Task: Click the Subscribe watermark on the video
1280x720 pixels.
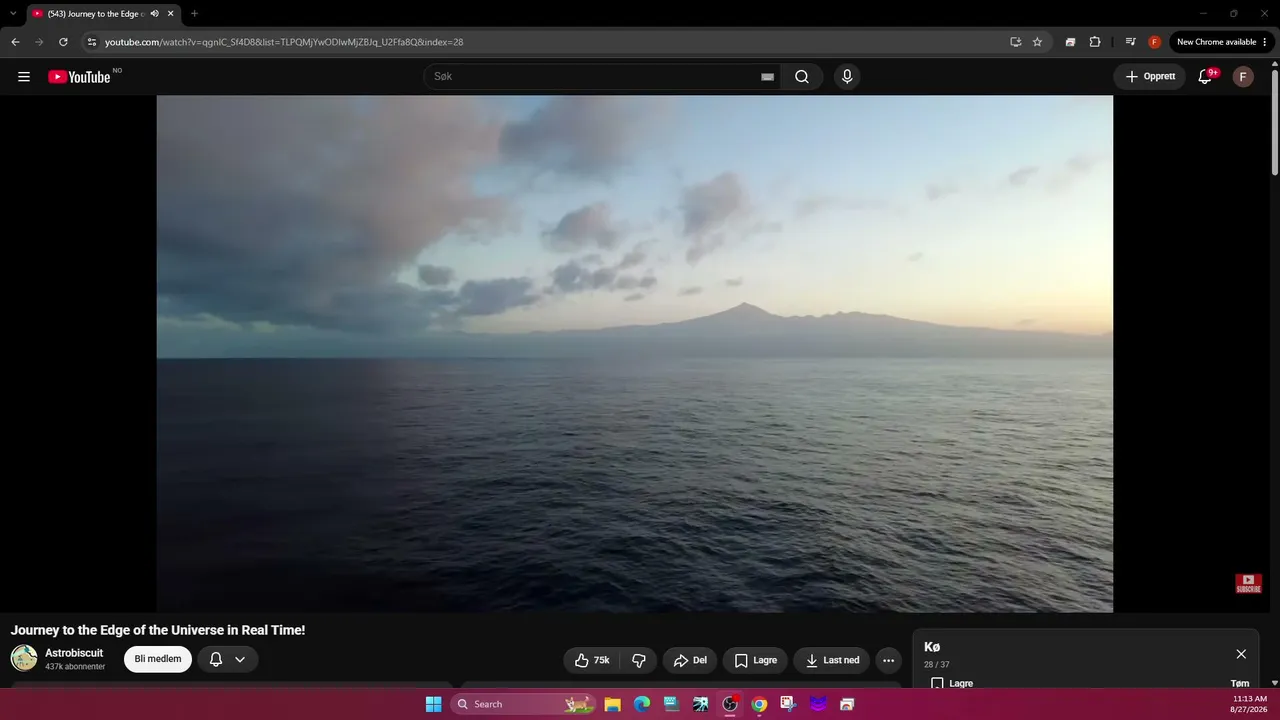Action: [1248, 583]
